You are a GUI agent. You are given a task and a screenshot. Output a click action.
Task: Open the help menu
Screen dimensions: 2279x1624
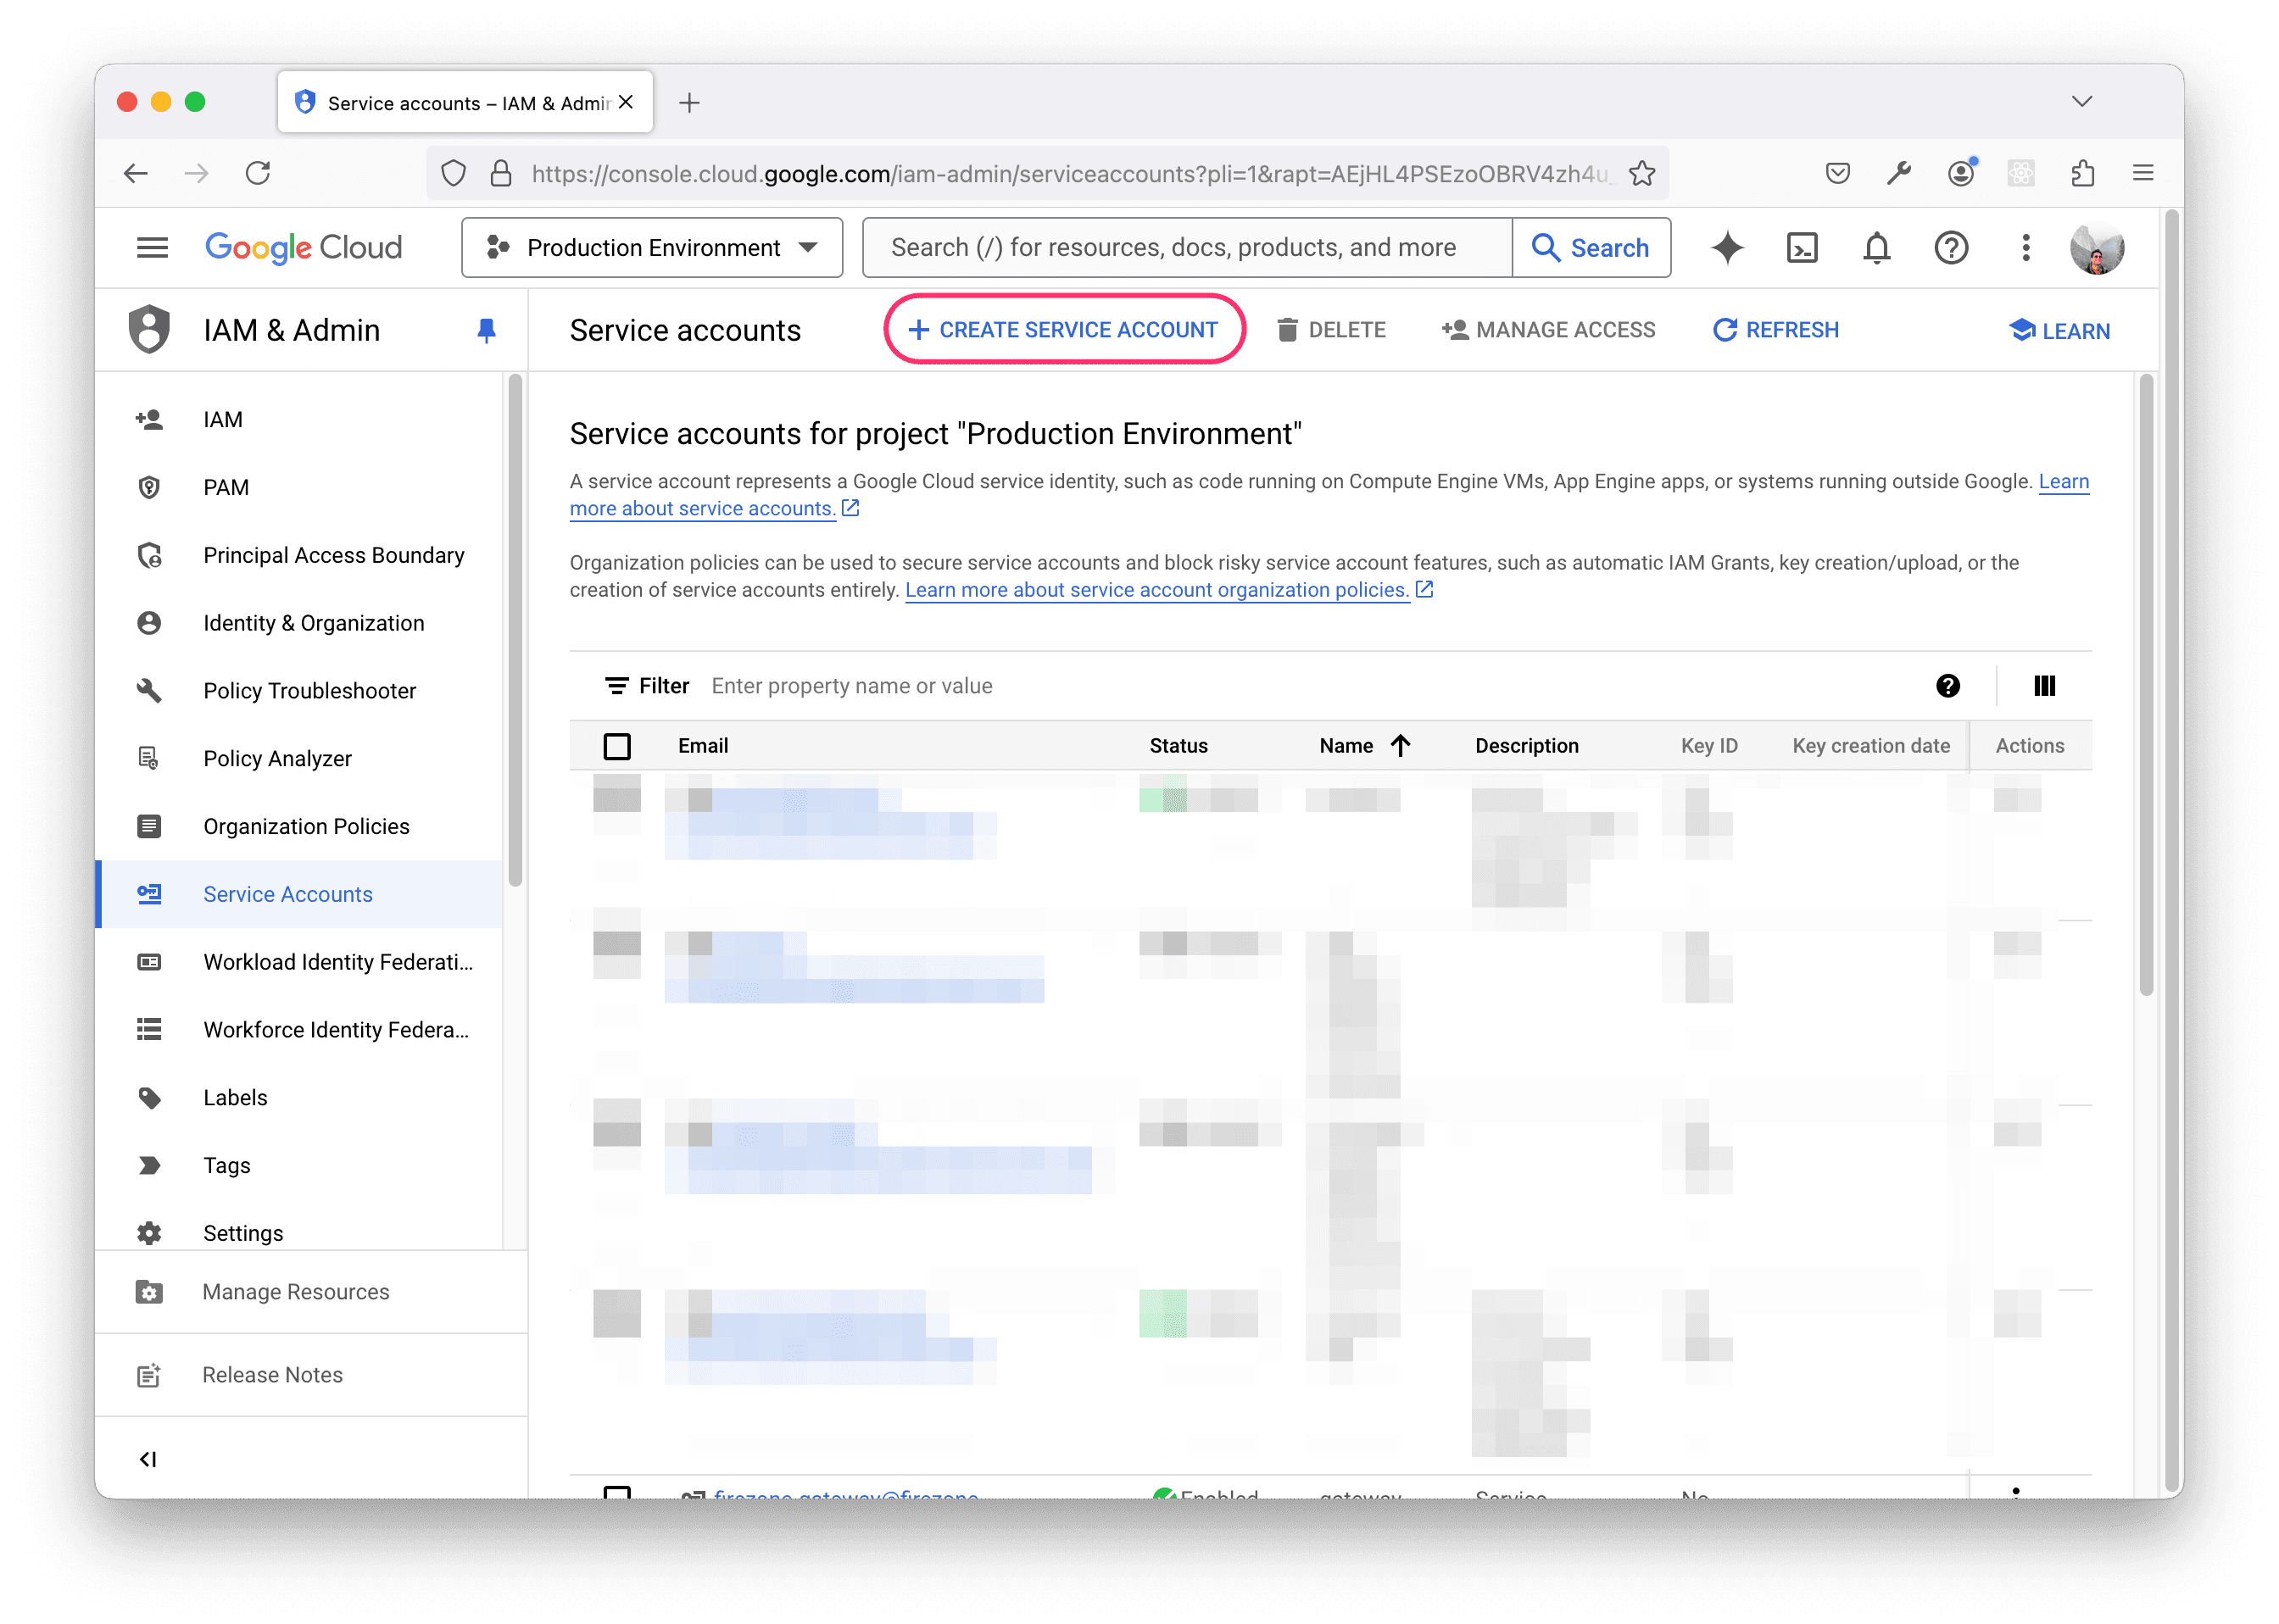tap(1951, 248)
